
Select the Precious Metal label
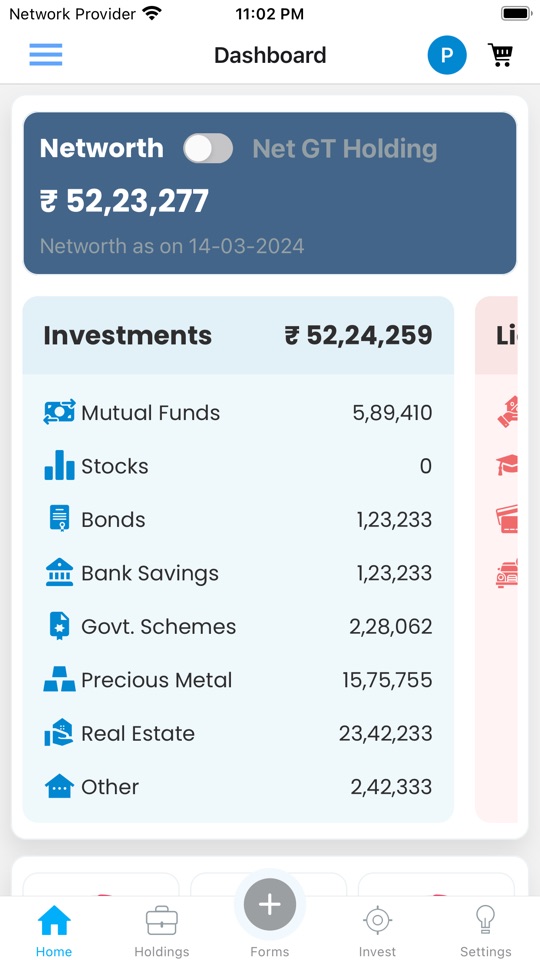click(x=157, y=680)
